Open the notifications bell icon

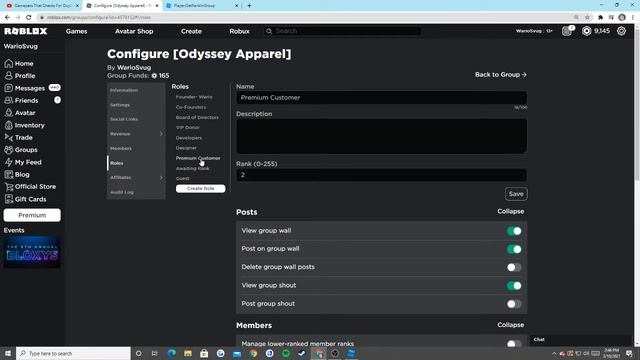[x=567, y=31]
